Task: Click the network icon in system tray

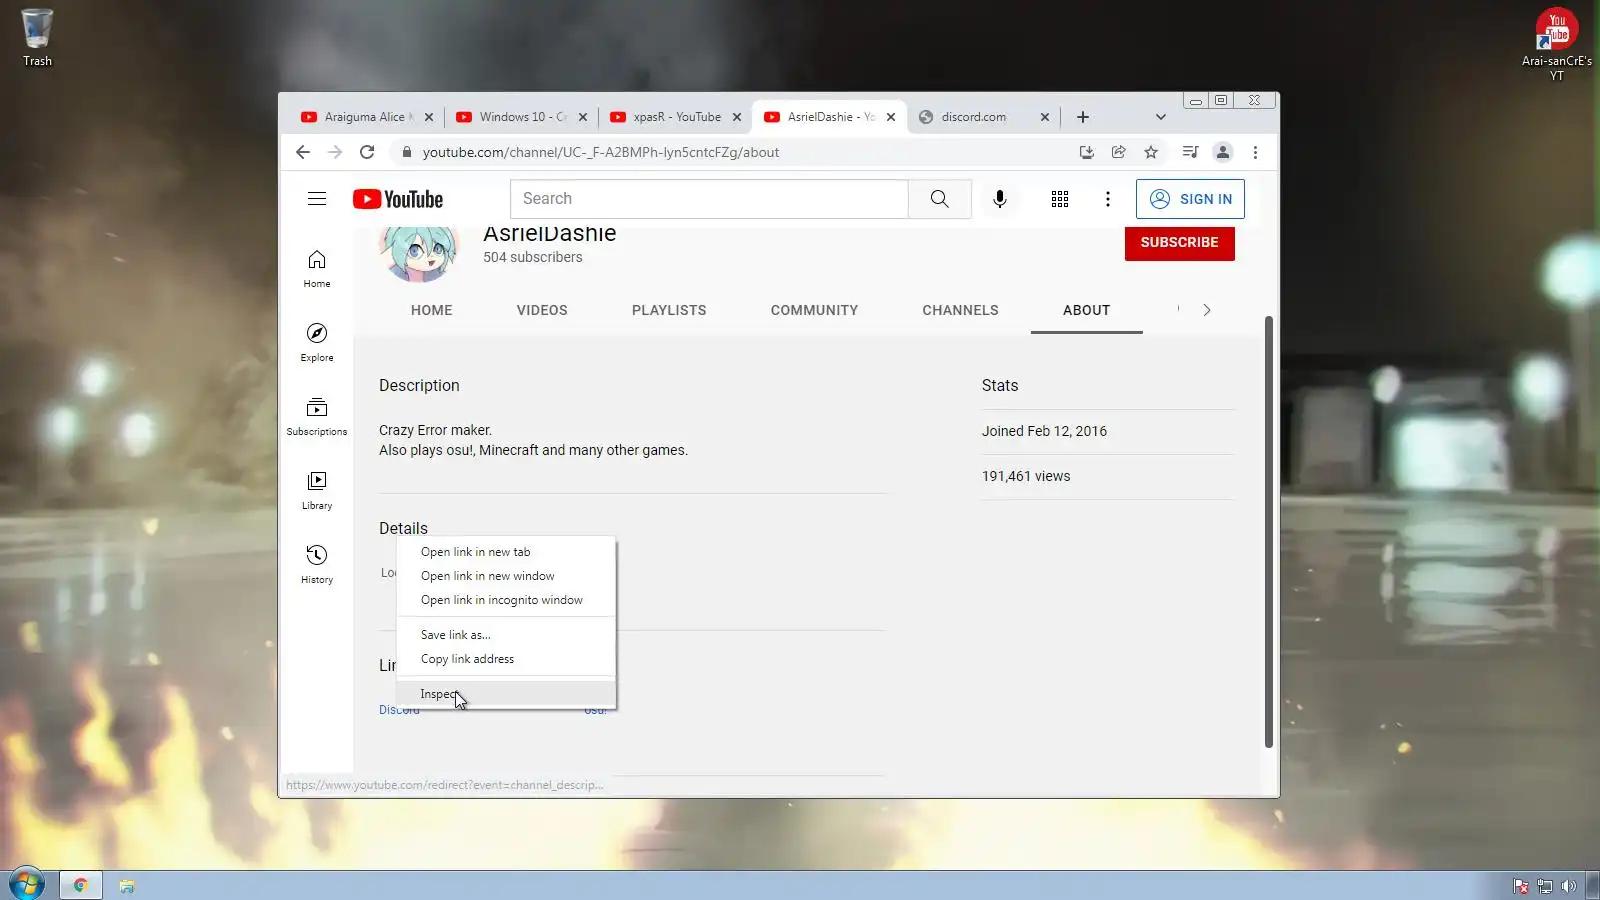Action: (1545, 886)
